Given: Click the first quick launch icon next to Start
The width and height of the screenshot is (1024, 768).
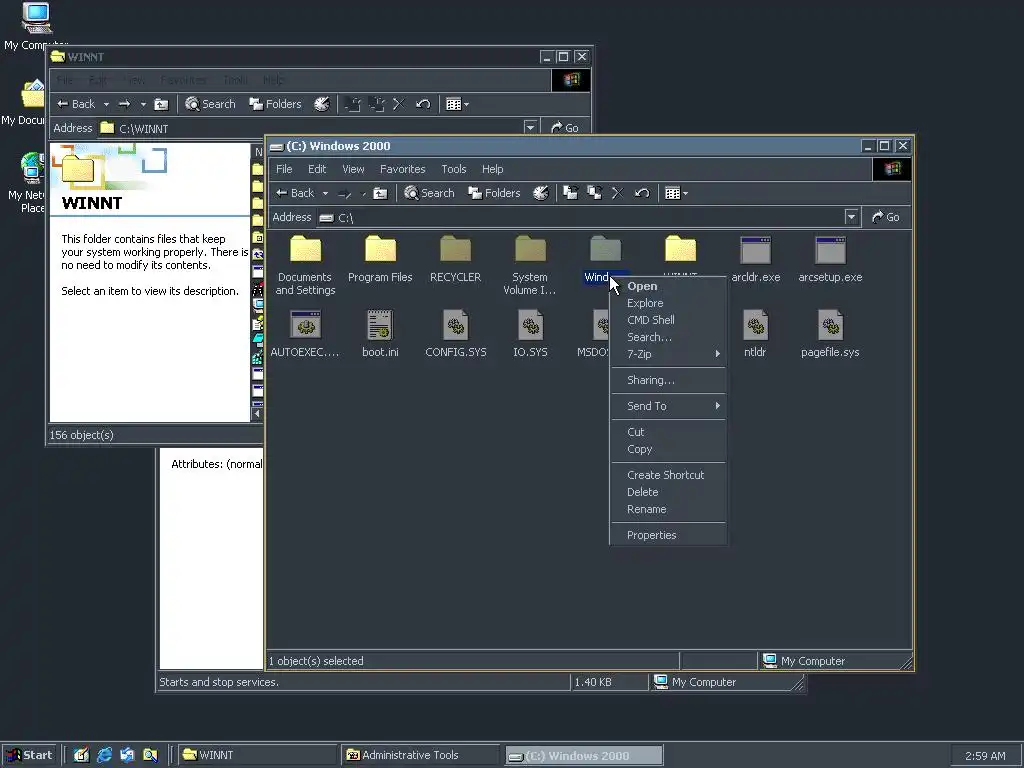Looking at the screenshot, I should coord(81,755).
